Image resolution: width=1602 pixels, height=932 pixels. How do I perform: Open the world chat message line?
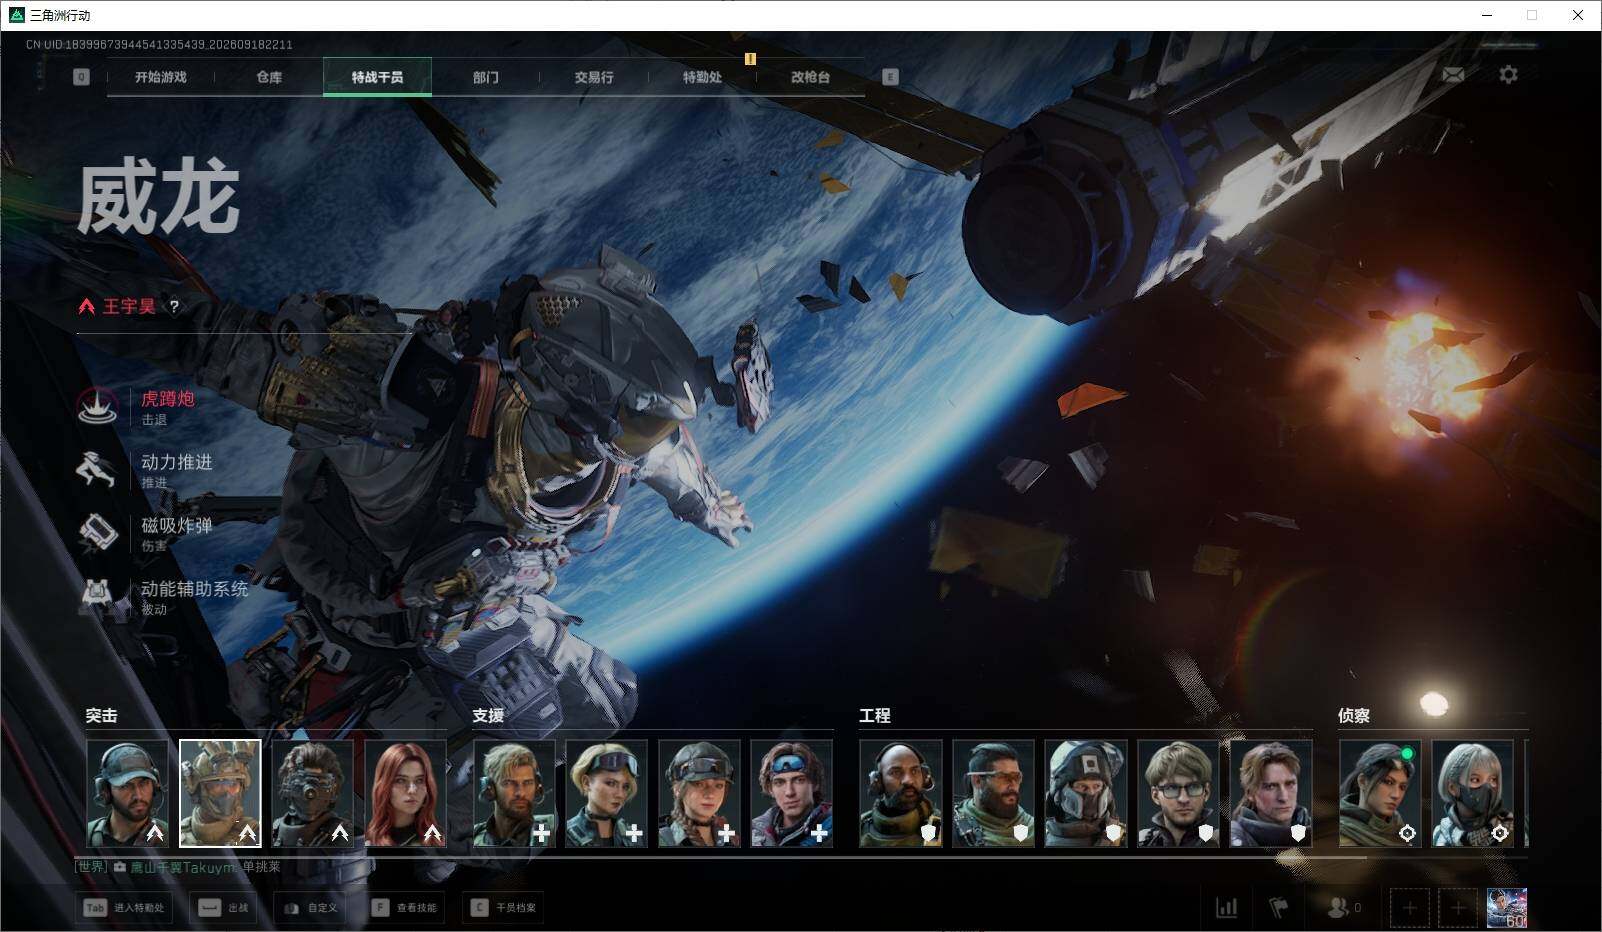(178, 867)
